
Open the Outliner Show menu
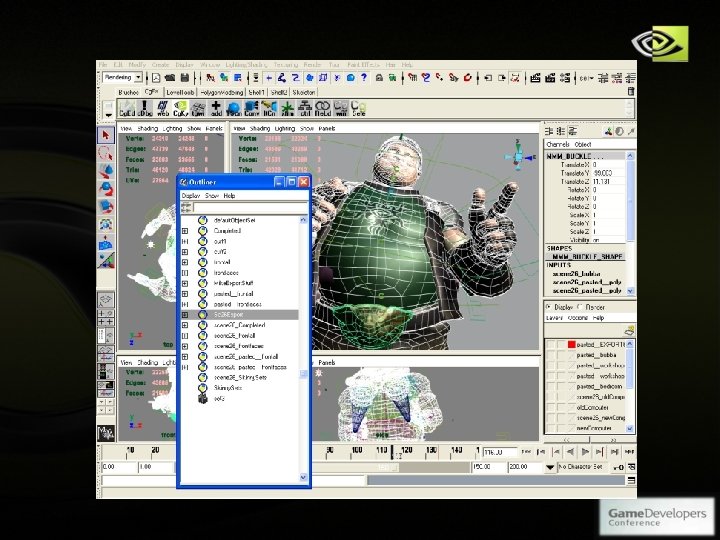tap(212, 196)
